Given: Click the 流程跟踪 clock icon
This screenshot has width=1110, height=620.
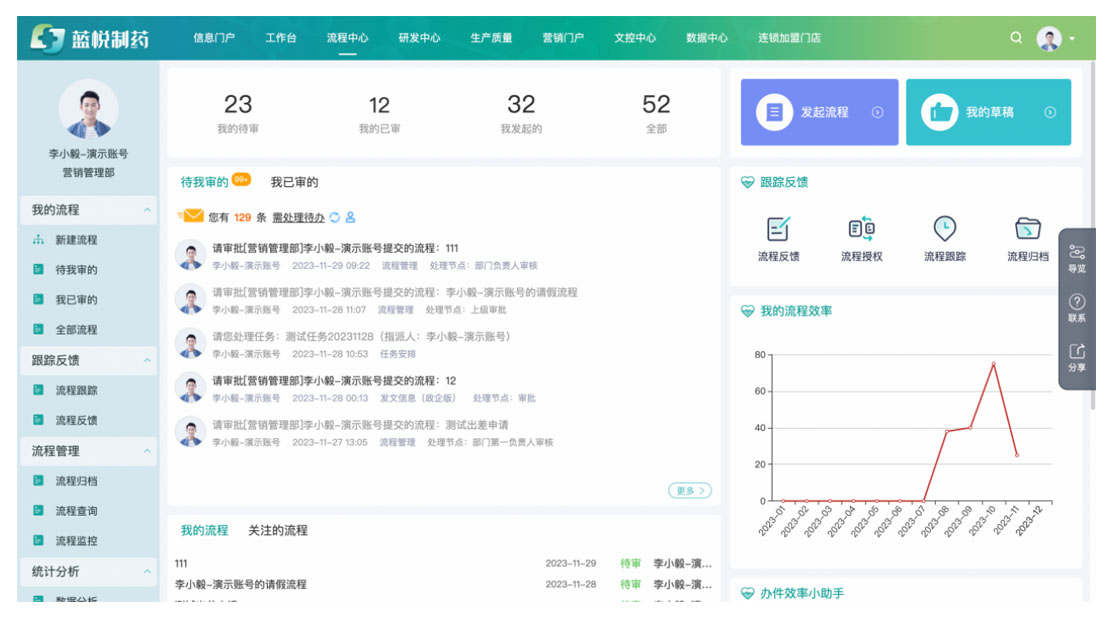Looking at the screenshot, I should (944, 229).
